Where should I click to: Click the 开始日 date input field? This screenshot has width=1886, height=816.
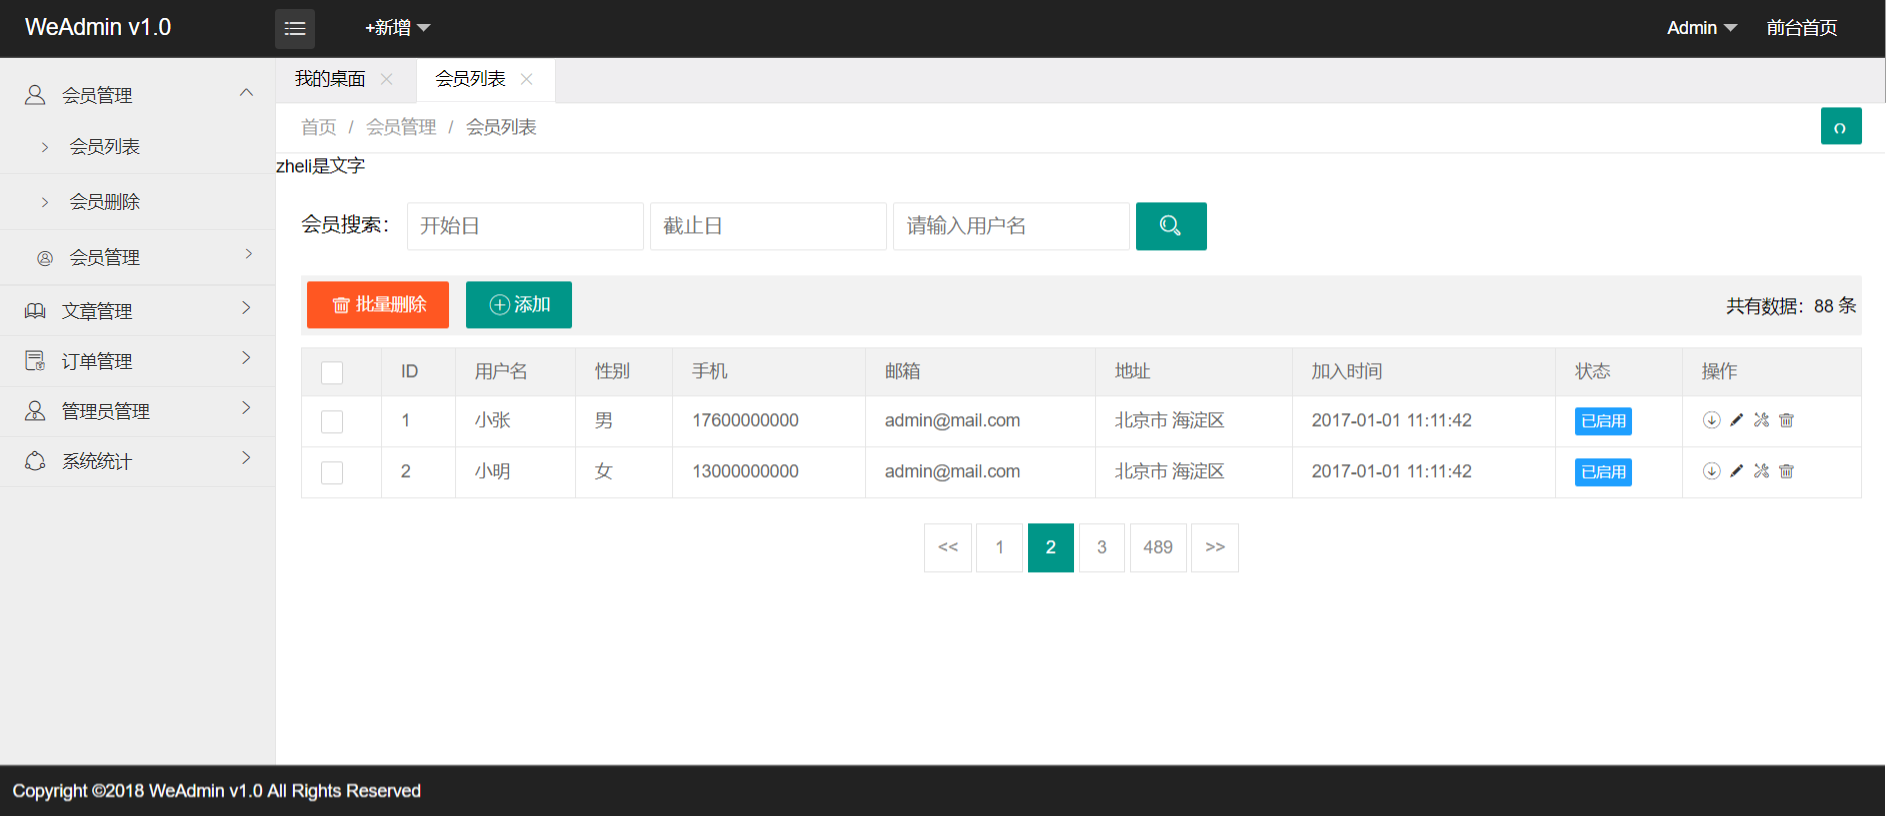coord(524,226)
